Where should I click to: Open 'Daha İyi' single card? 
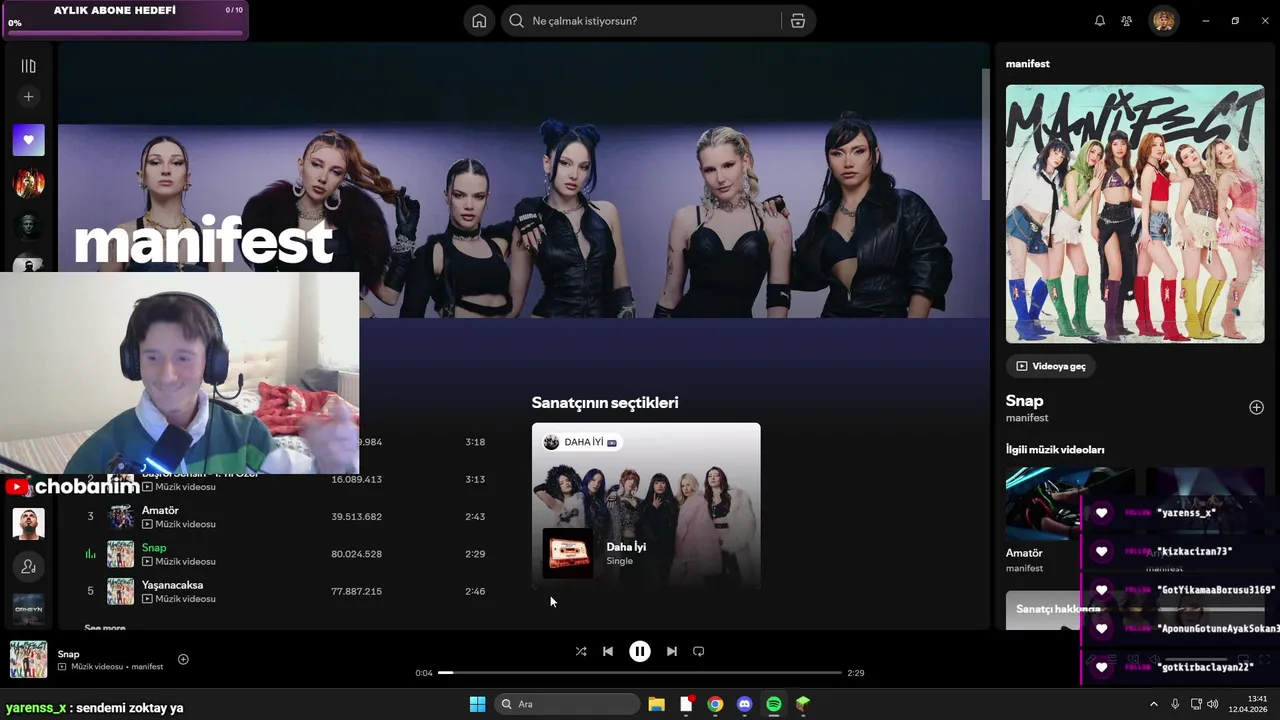[x=646, y=505]
